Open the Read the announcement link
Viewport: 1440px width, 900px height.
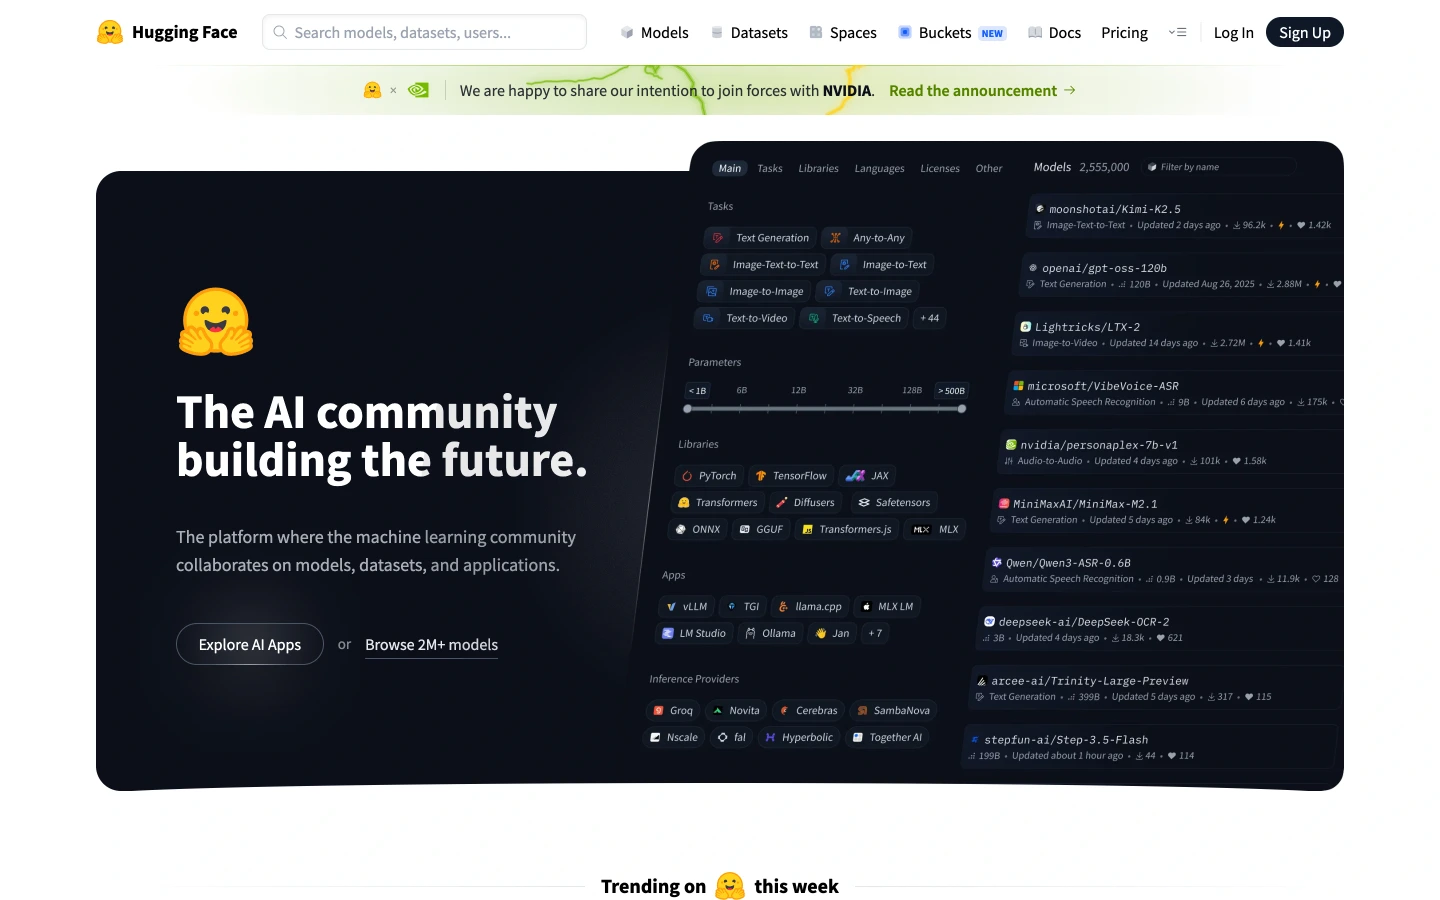(x=982, y=91)
